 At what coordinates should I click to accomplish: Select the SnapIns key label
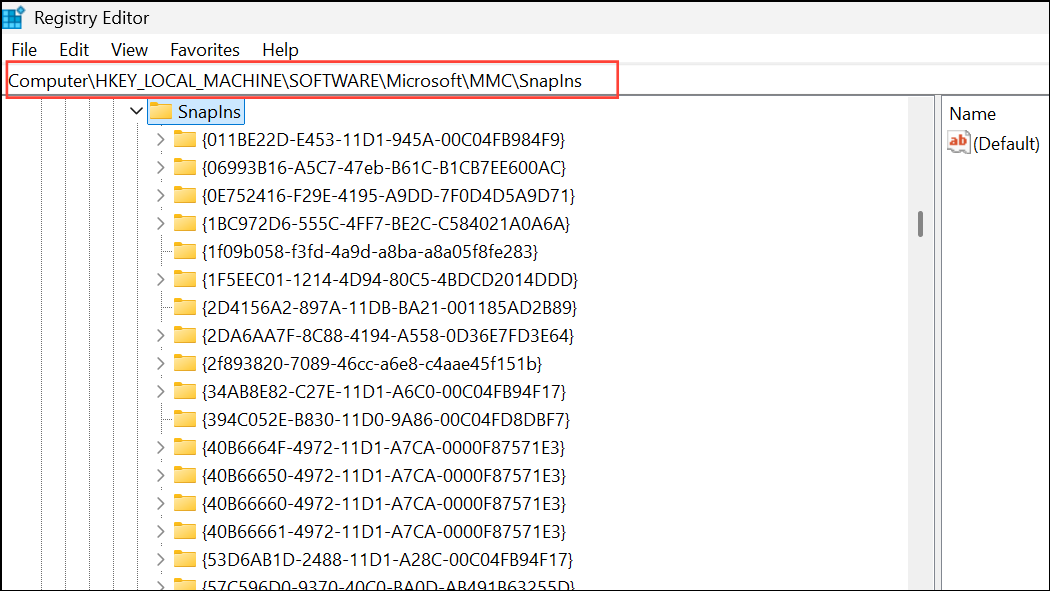209,112
